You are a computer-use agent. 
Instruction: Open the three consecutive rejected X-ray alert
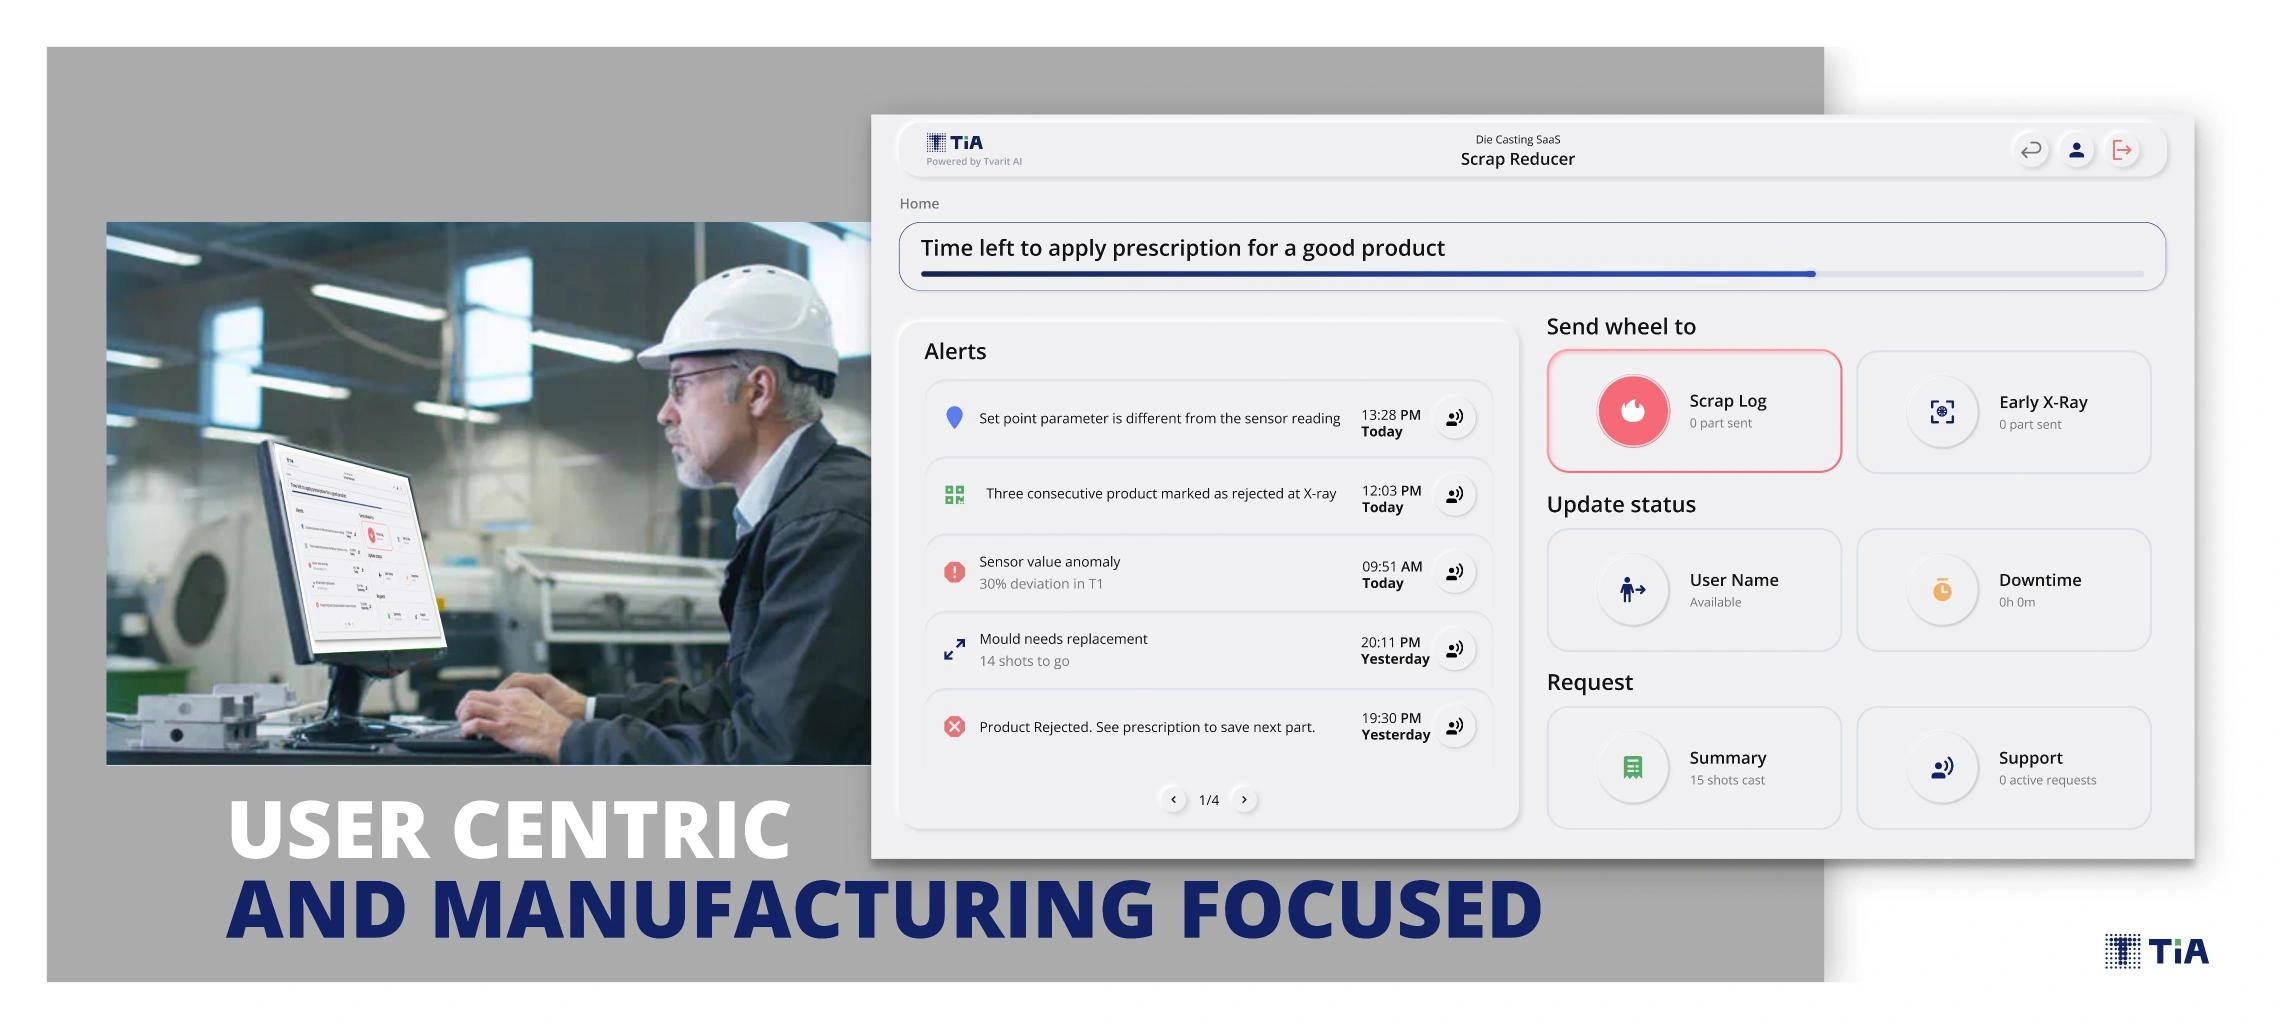point(1160,494)
